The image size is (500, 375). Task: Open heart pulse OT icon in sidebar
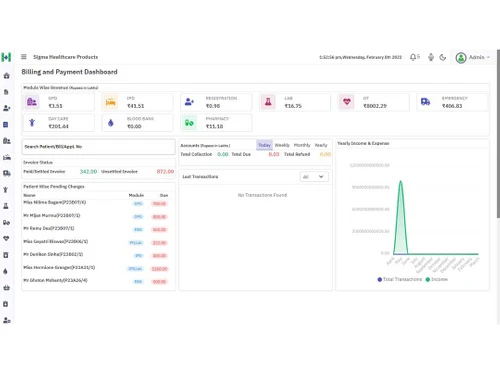pos(6,239)
